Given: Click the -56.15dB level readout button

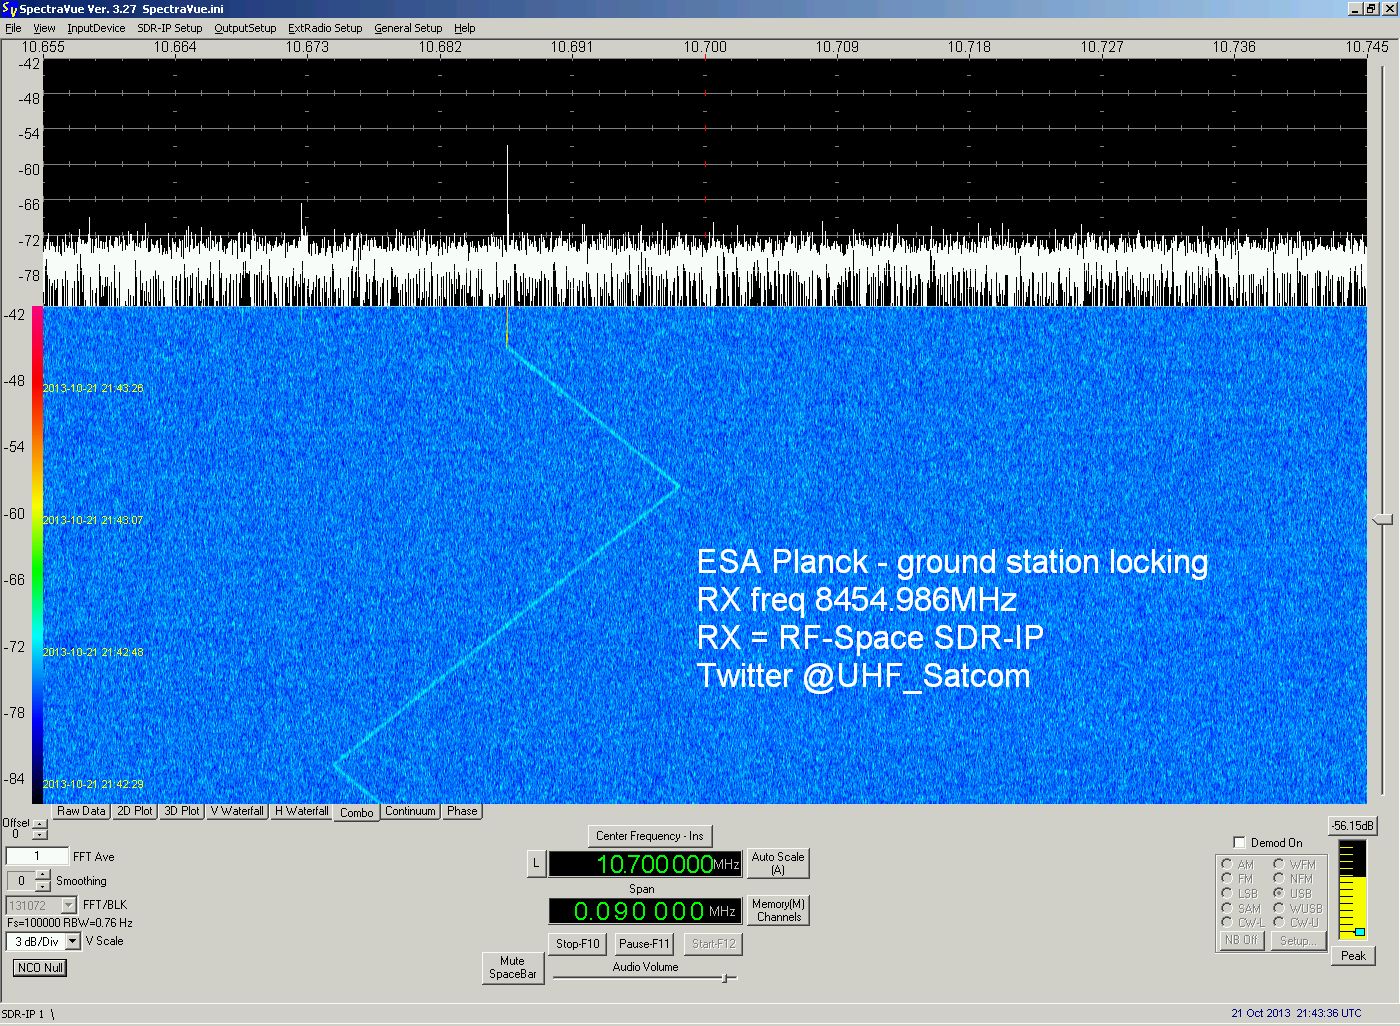Looking at the screenshot, I should coord(1353,826).
